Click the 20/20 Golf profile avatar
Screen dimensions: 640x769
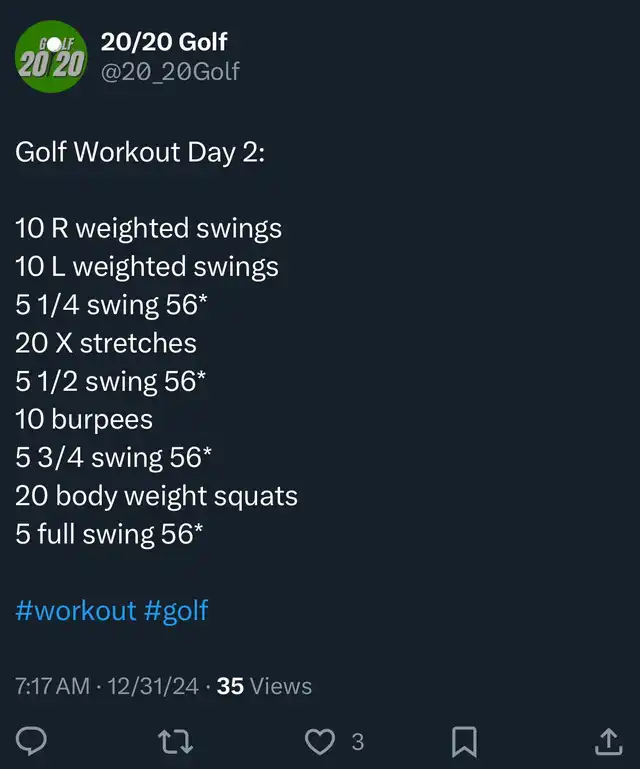(x=50, y=57)
